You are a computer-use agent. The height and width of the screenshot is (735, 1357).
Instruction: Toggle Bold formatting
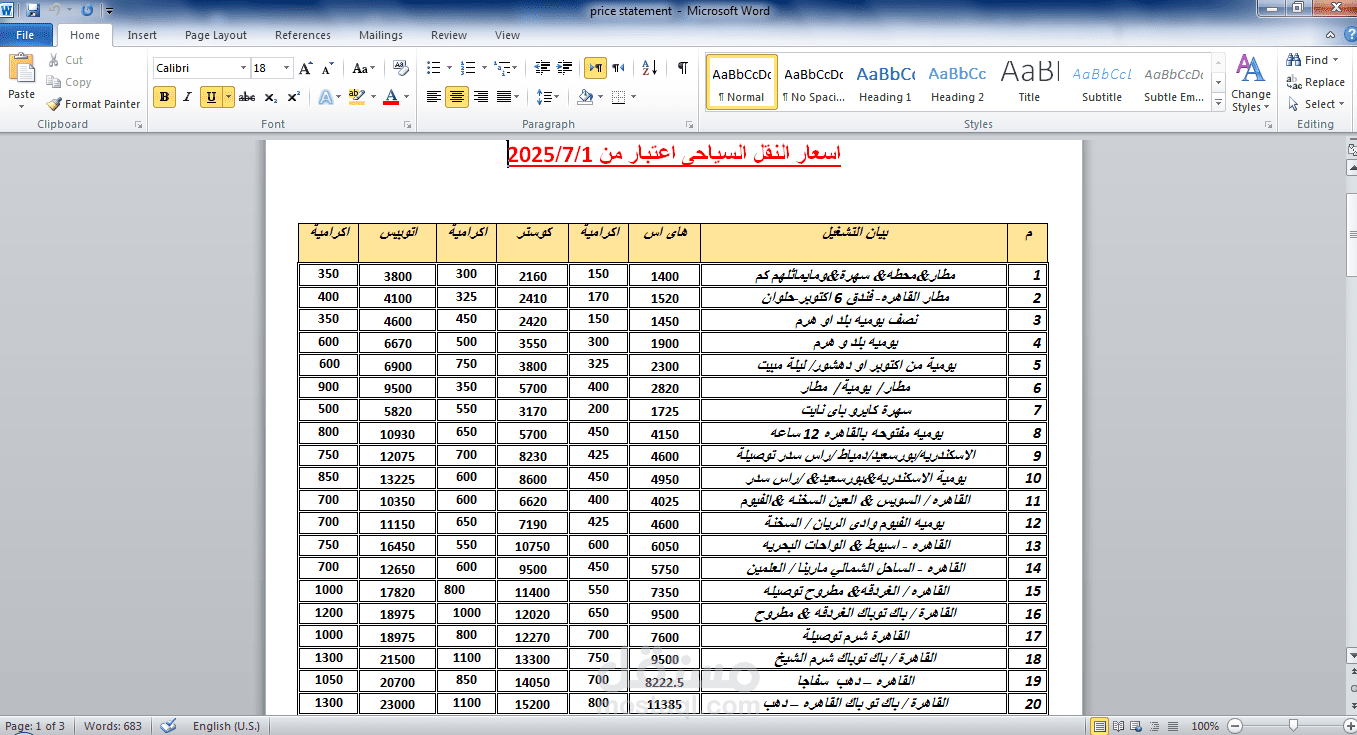coord(164,97)
